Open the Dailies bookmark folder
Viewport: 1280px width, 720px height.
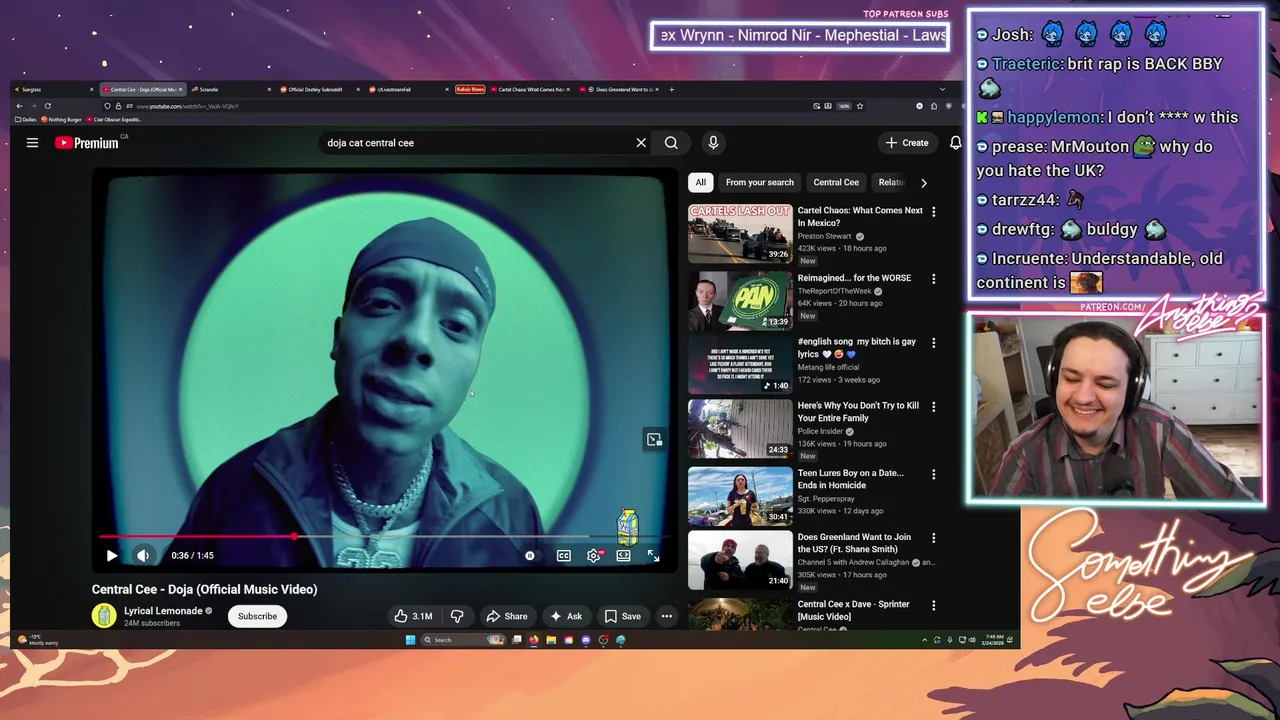tap(27, 119)
